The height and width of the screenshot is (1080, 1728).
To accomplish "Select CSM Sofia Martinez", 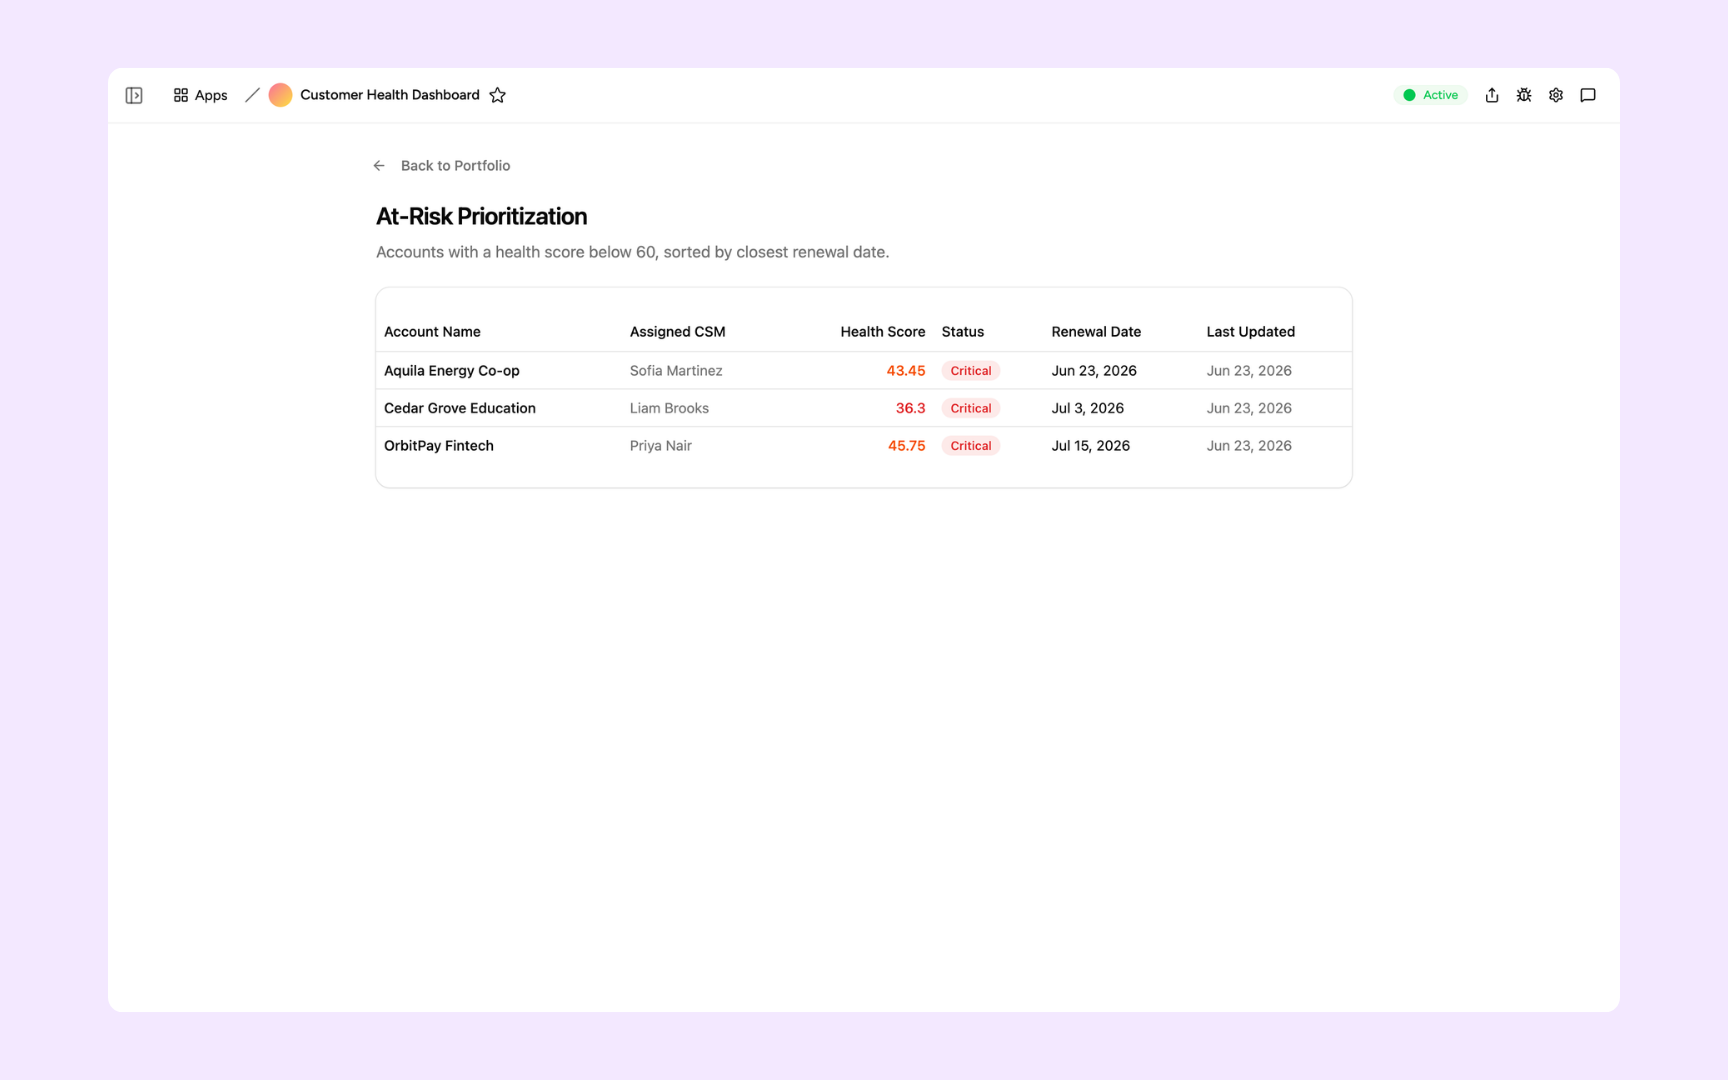I will click(676, 371).
